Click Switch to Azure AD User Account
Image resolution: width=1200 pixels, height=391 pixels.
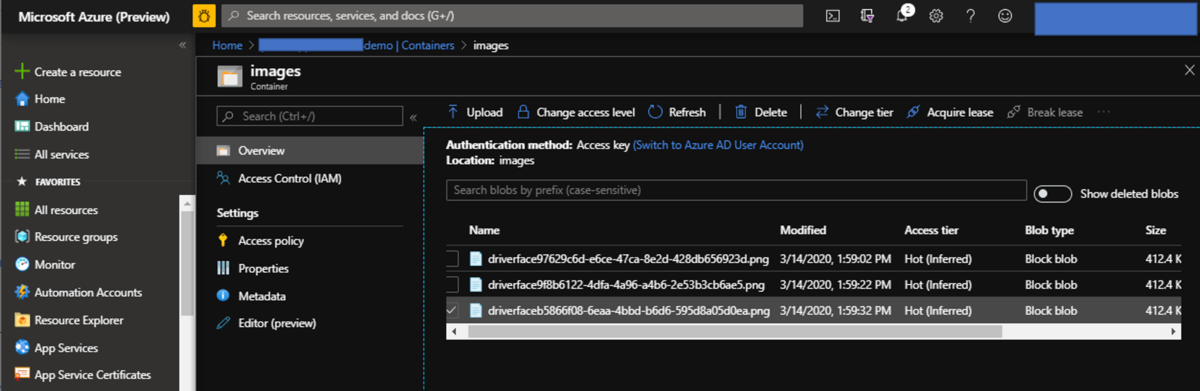tap(718, 145)
